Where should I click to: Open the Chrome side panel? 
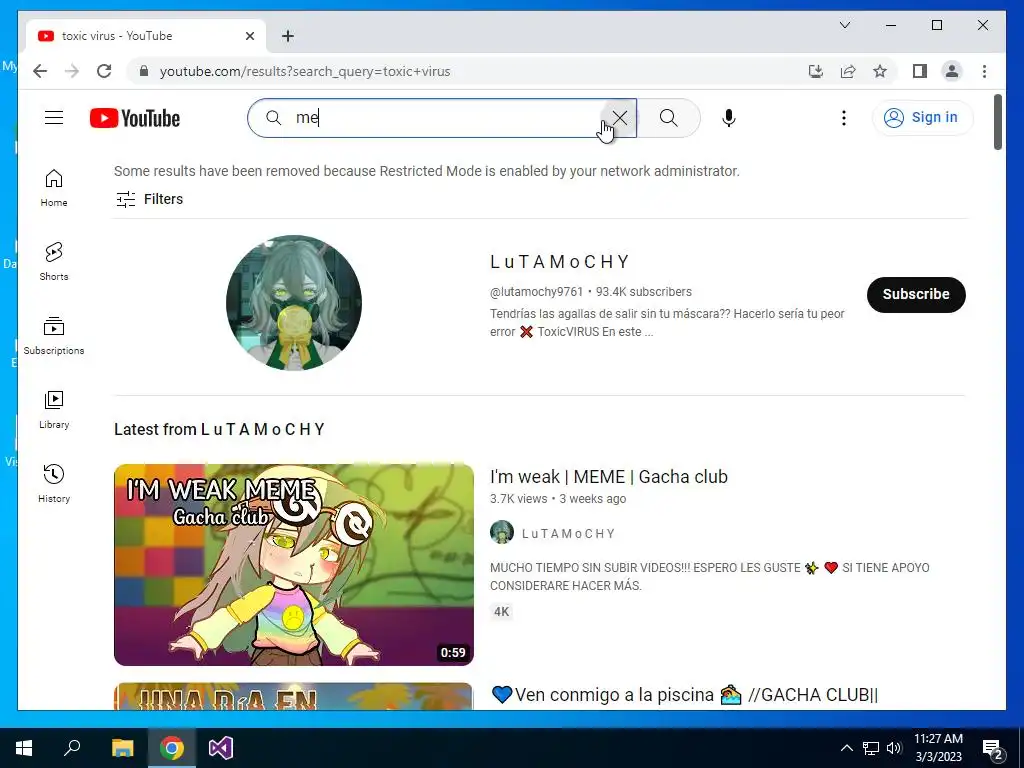point(920,71)
